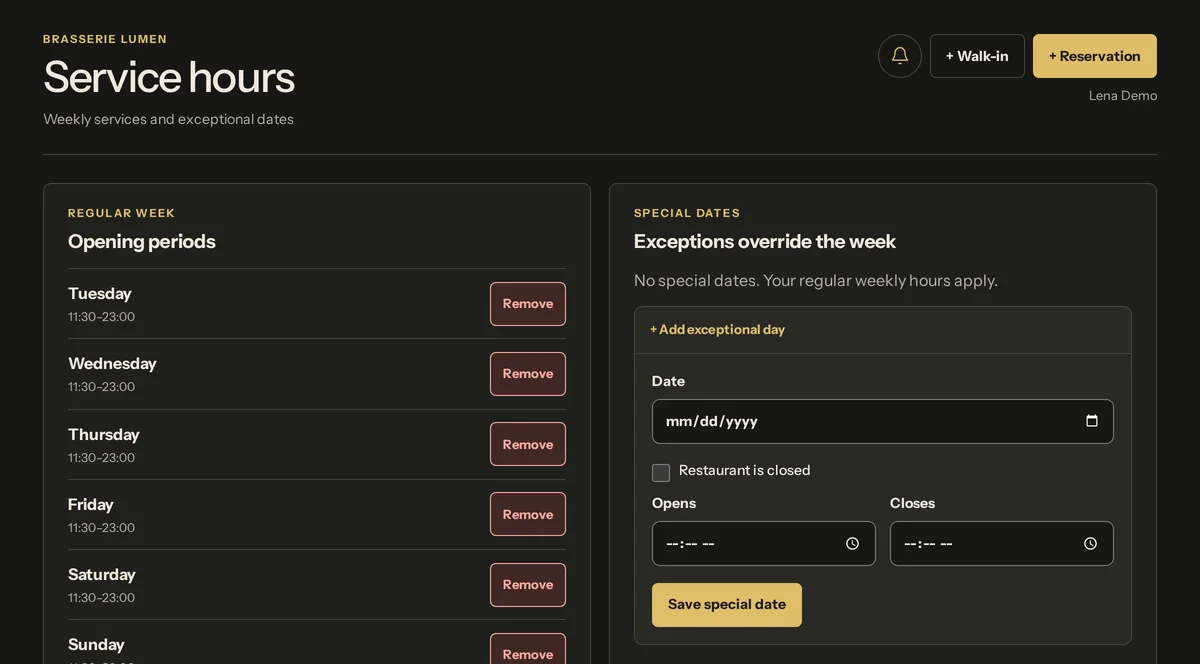Click the + Walk-in button
Image resolution: width=1200 pixels, height=664 pixels.
click(977, 56)
